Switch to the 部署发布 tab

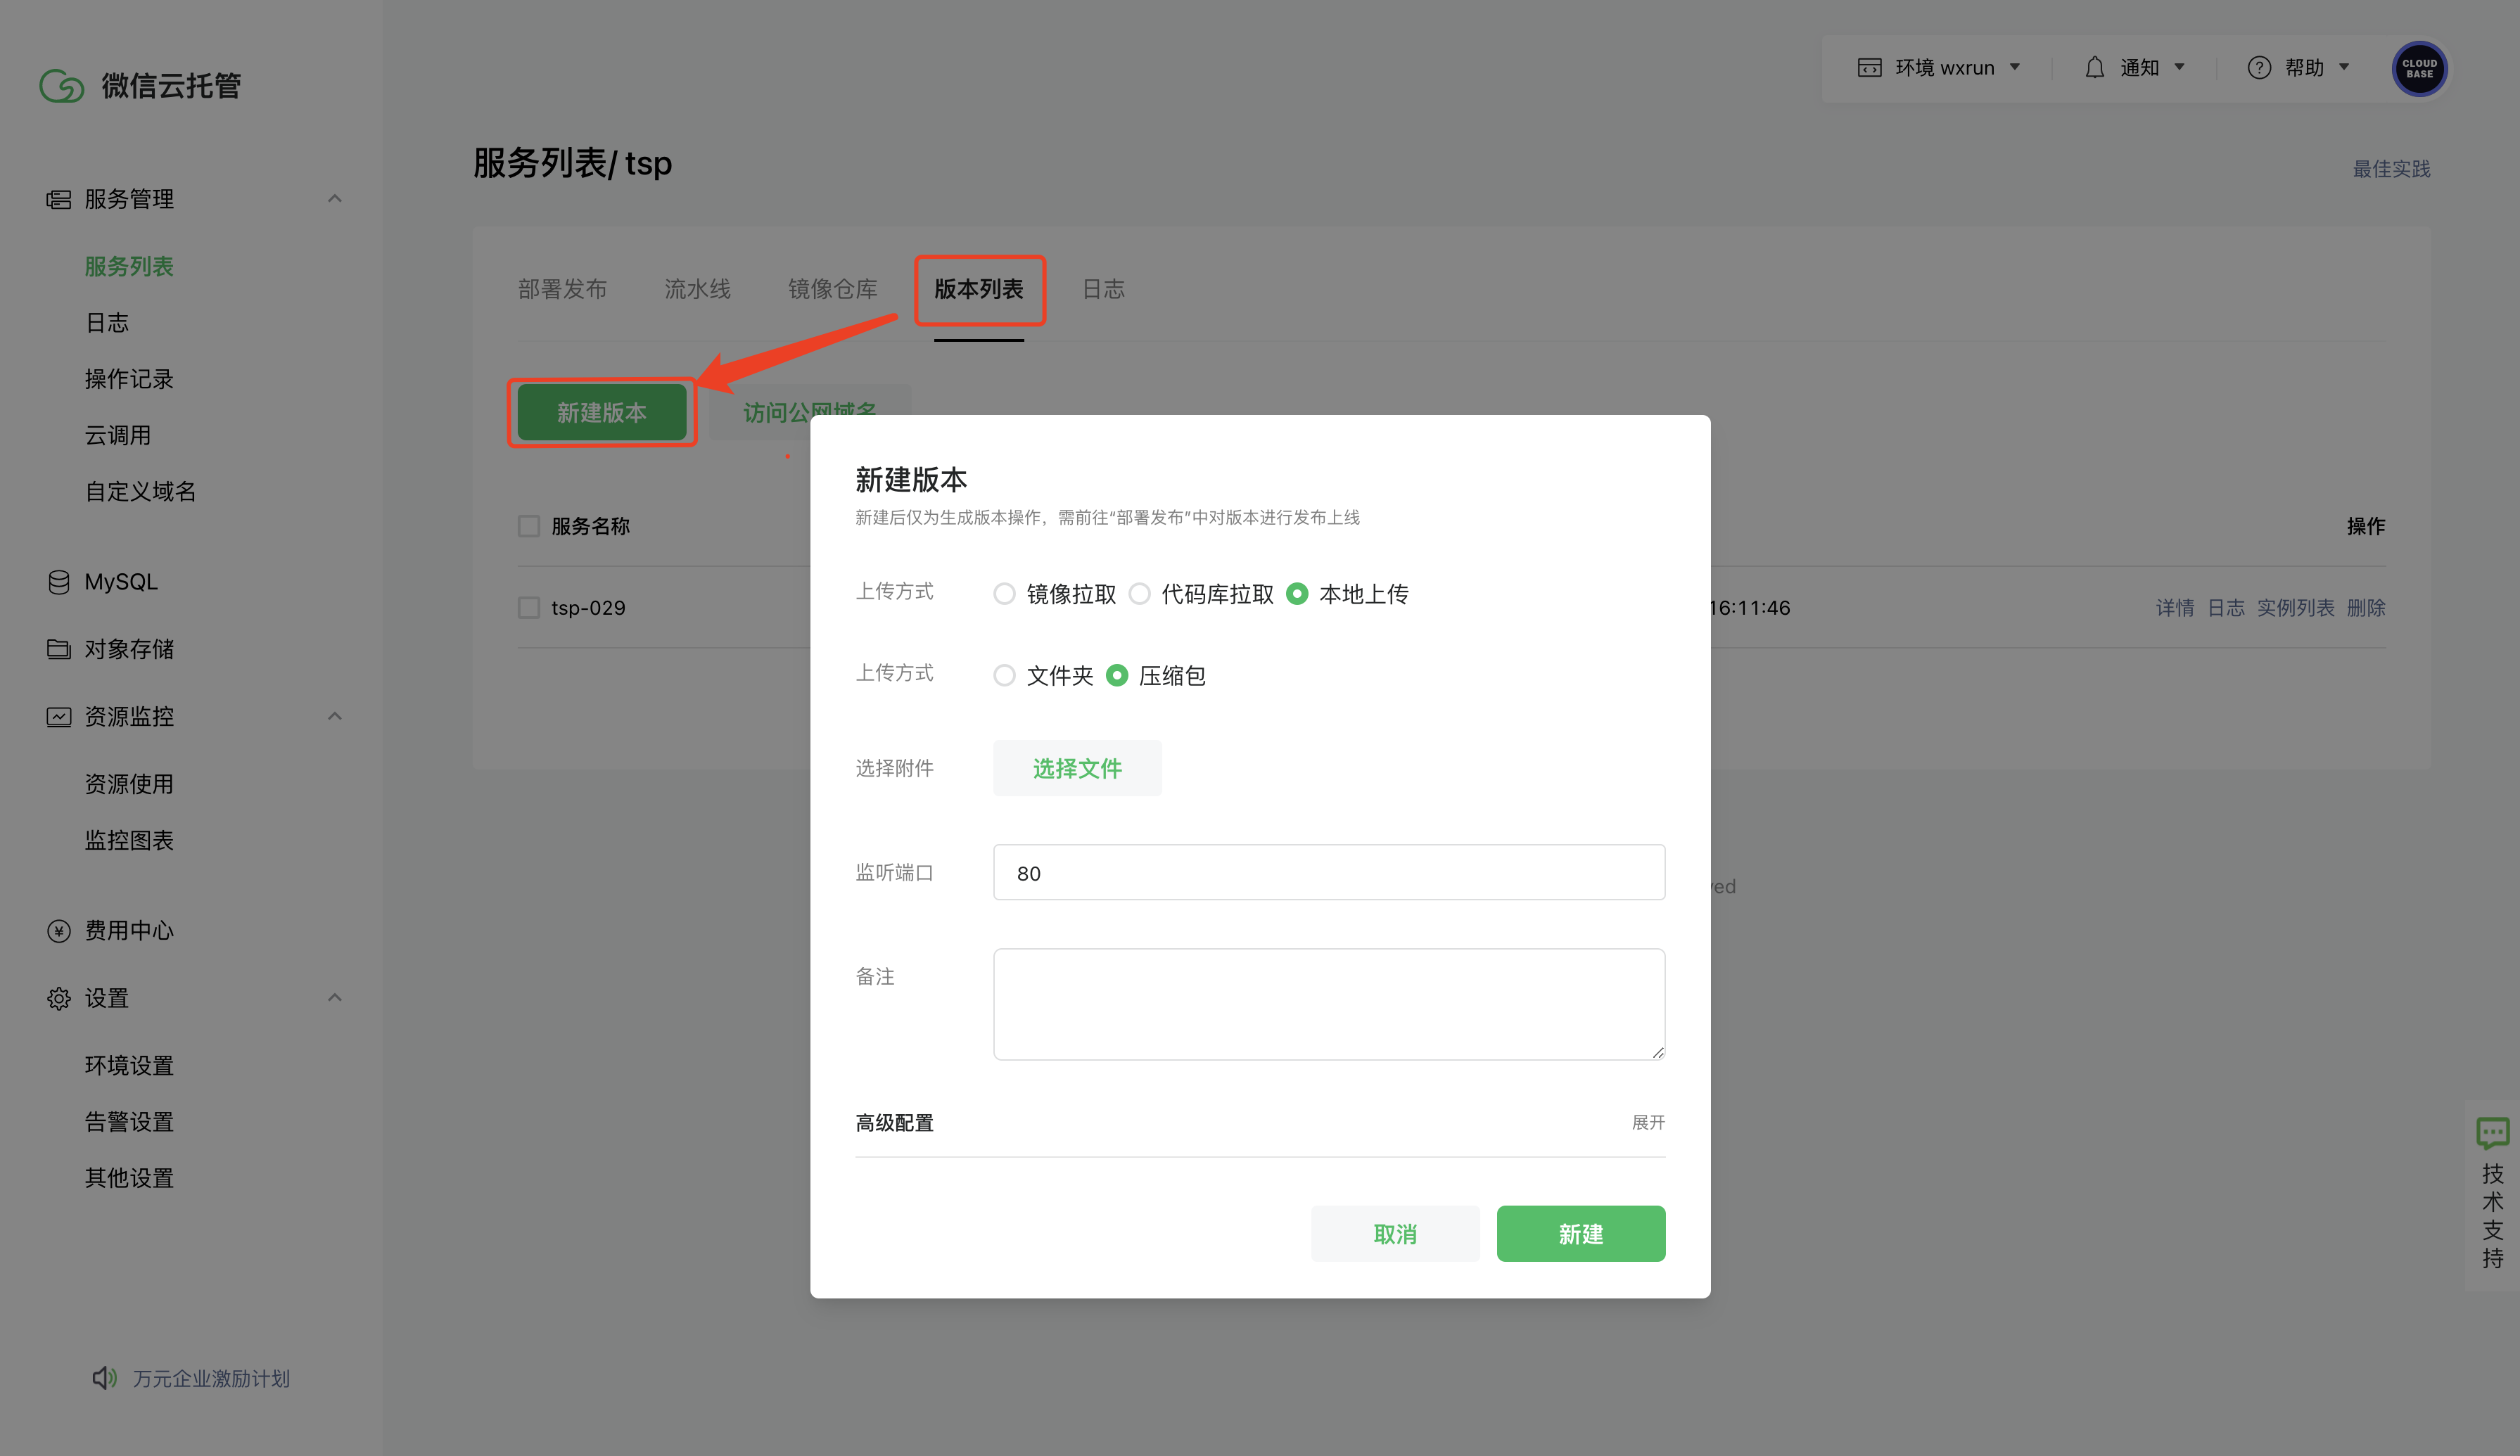pos(562,289)
